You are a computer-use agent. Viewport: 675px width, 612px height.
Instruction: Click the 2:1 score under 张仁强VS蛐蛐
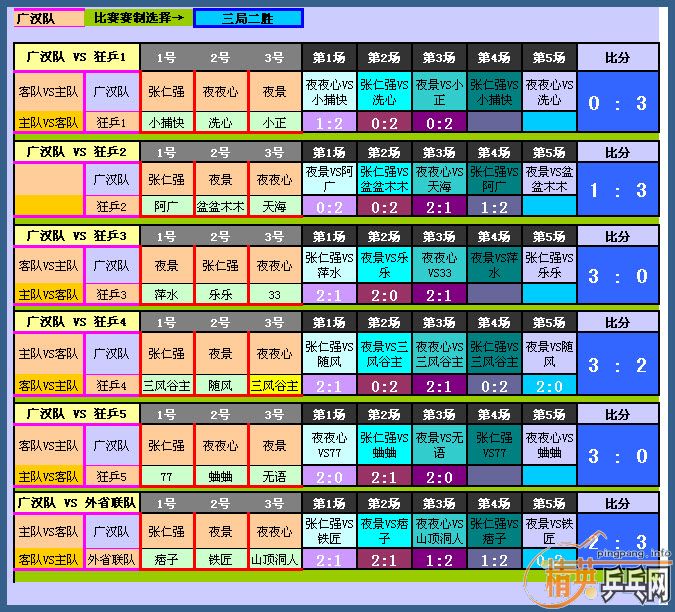(384, 477)
